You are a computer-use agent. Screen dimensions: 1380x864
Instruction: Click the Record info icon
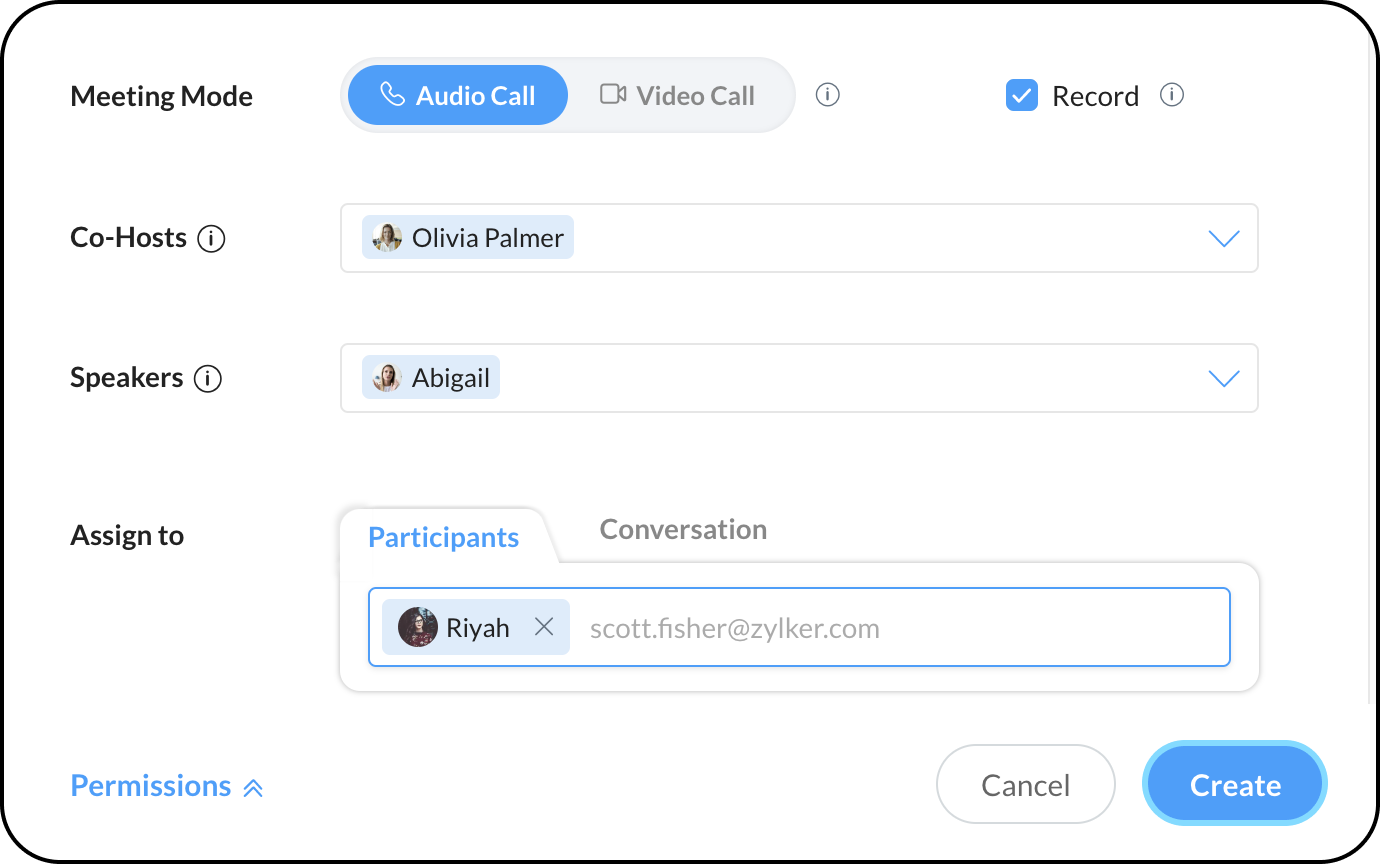click(x=1171, y=95)
